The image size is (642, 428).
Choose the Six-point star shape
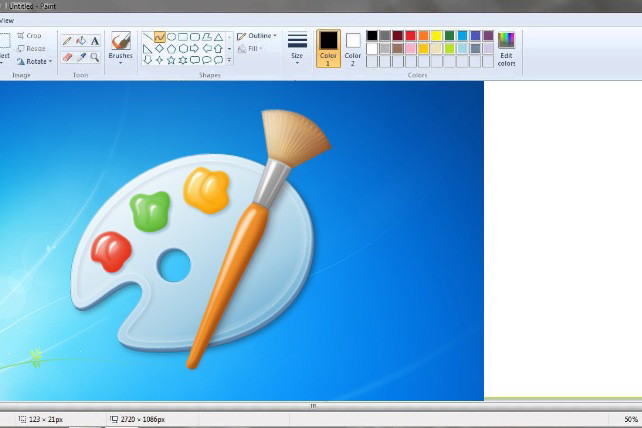(x=183, y=60)
